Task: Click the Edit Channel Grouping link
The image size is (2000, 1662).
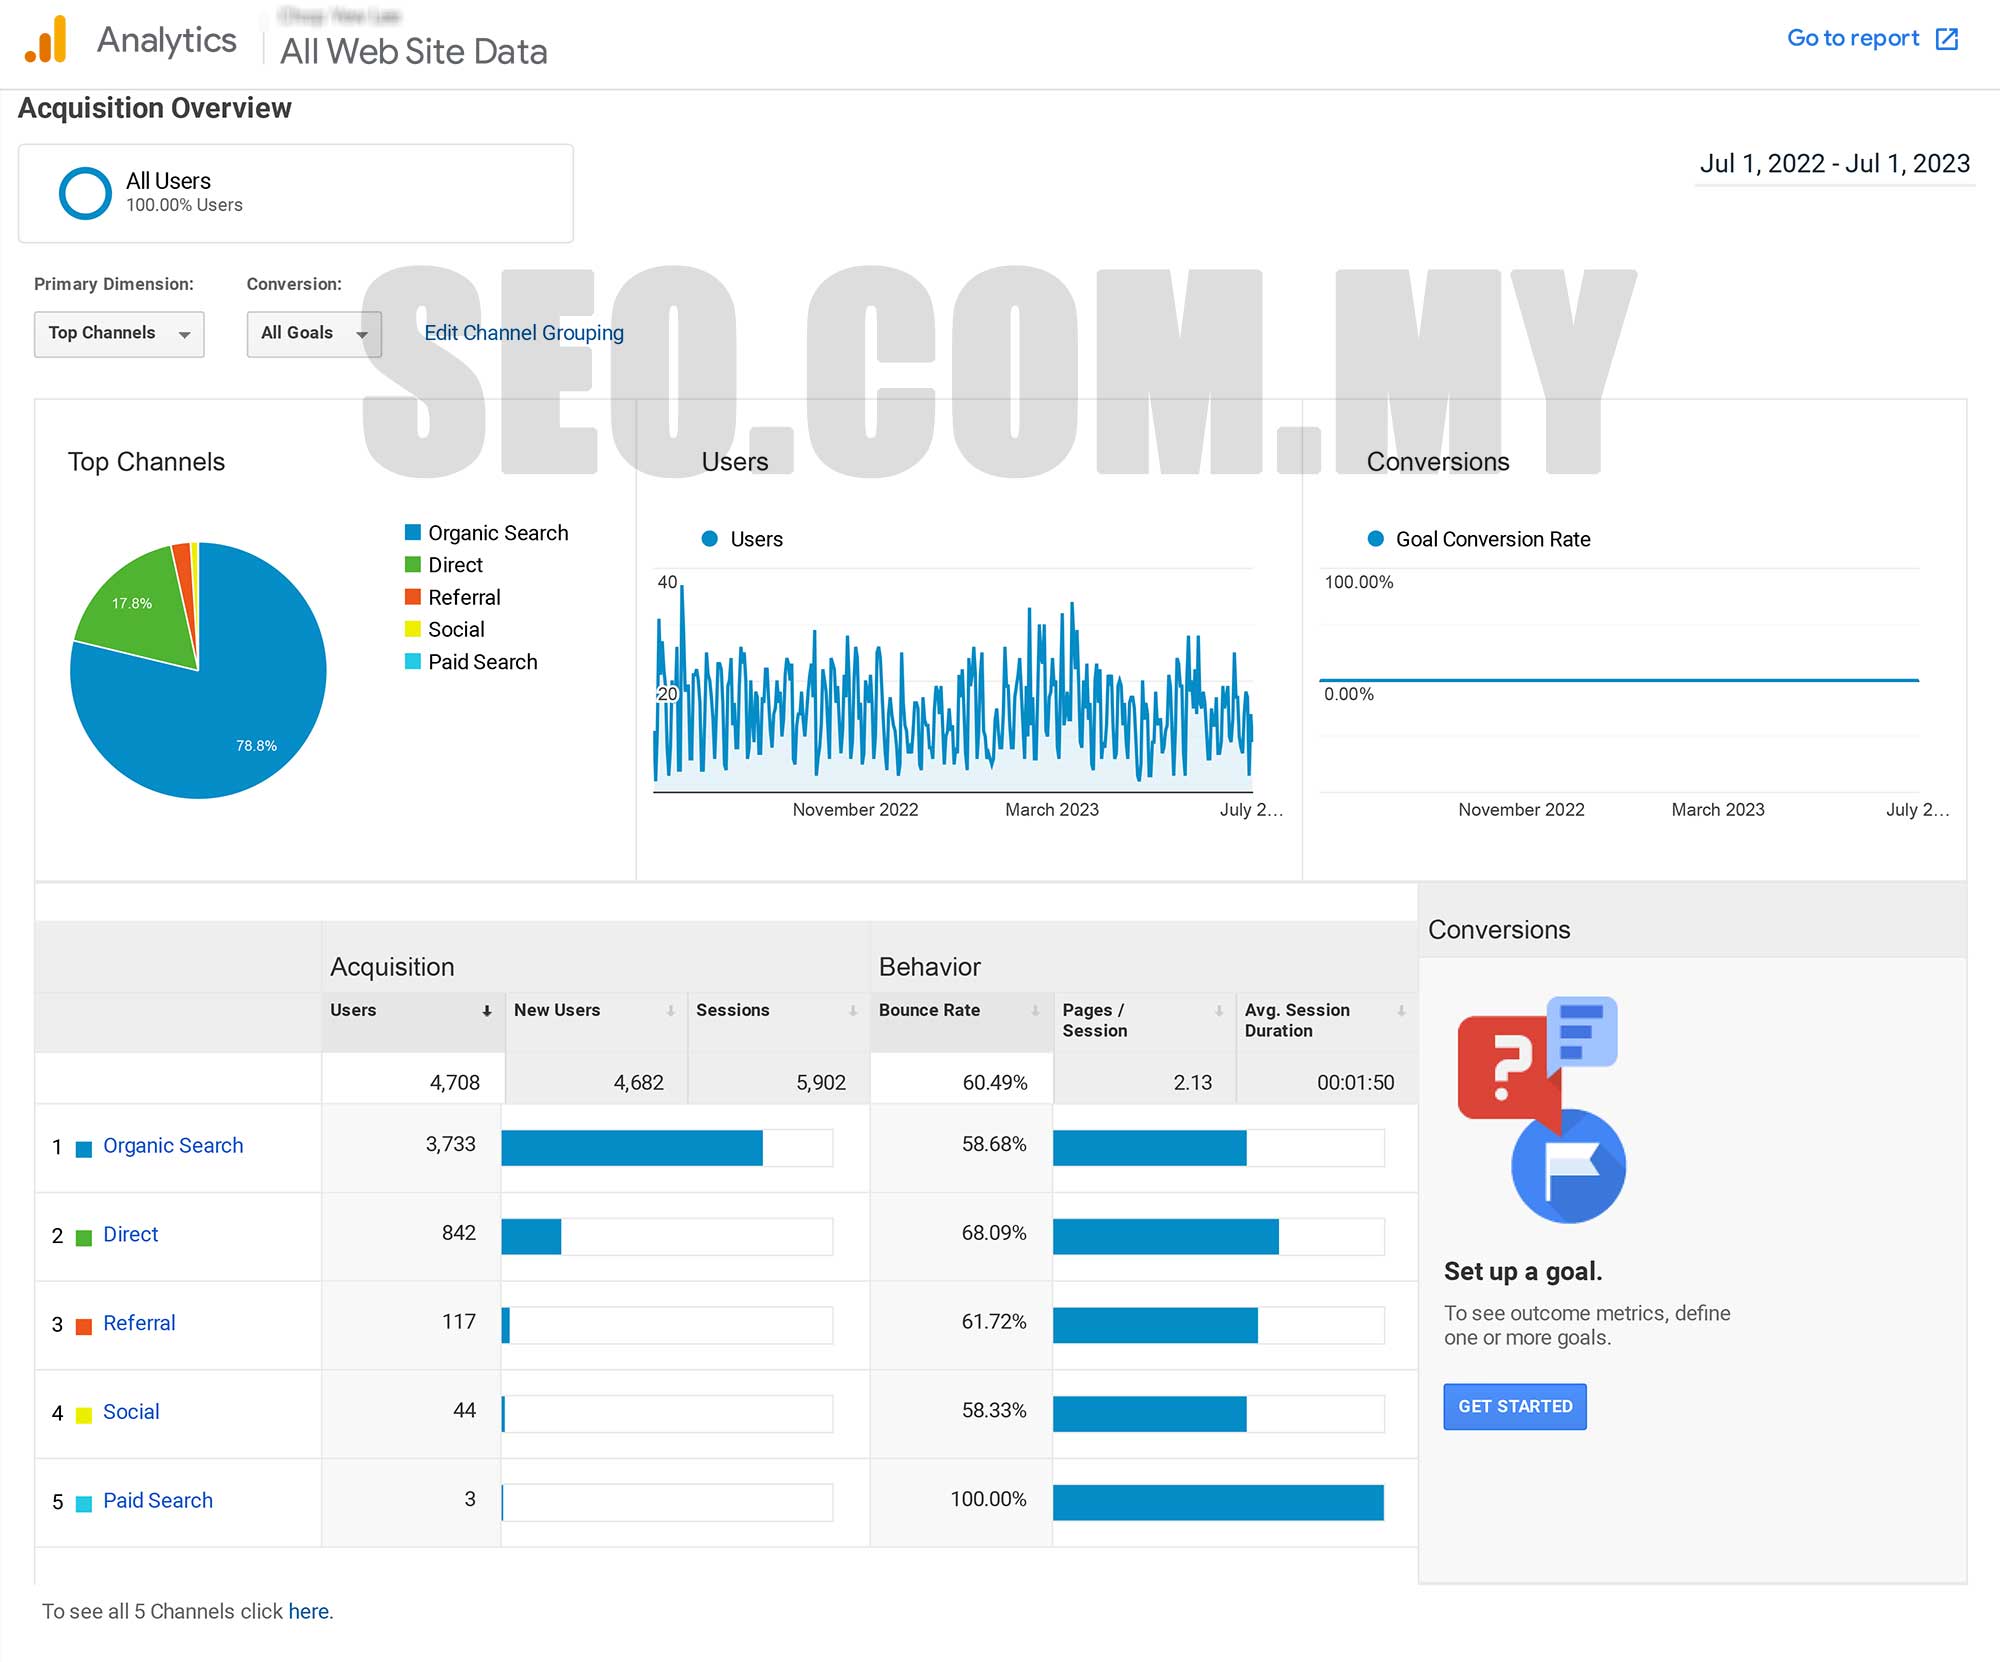Action: pos(524,333)
